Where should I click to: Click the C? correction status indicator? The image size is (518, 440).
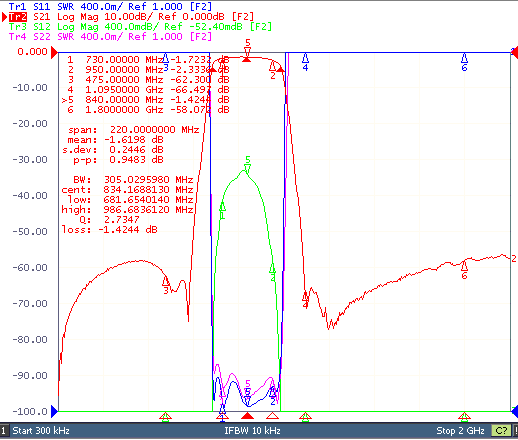coord(501,431)
